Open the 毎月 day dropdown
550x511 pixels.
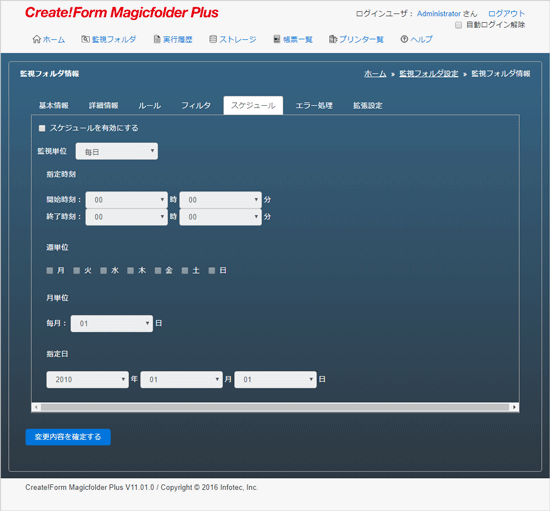pyautogui.click(x=112, y=323)
